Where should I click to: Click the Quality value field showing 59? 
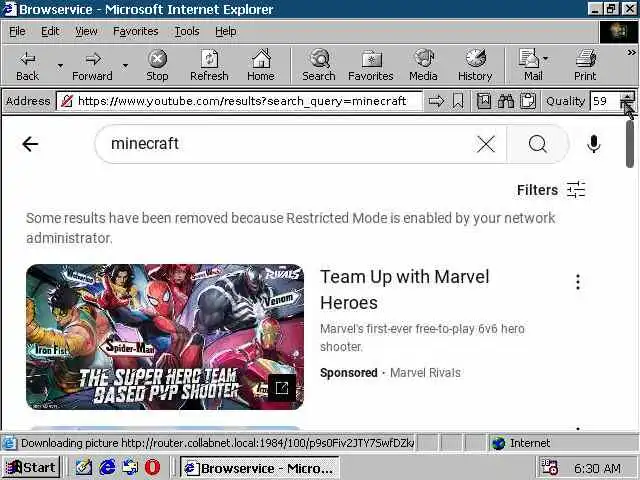604,101
